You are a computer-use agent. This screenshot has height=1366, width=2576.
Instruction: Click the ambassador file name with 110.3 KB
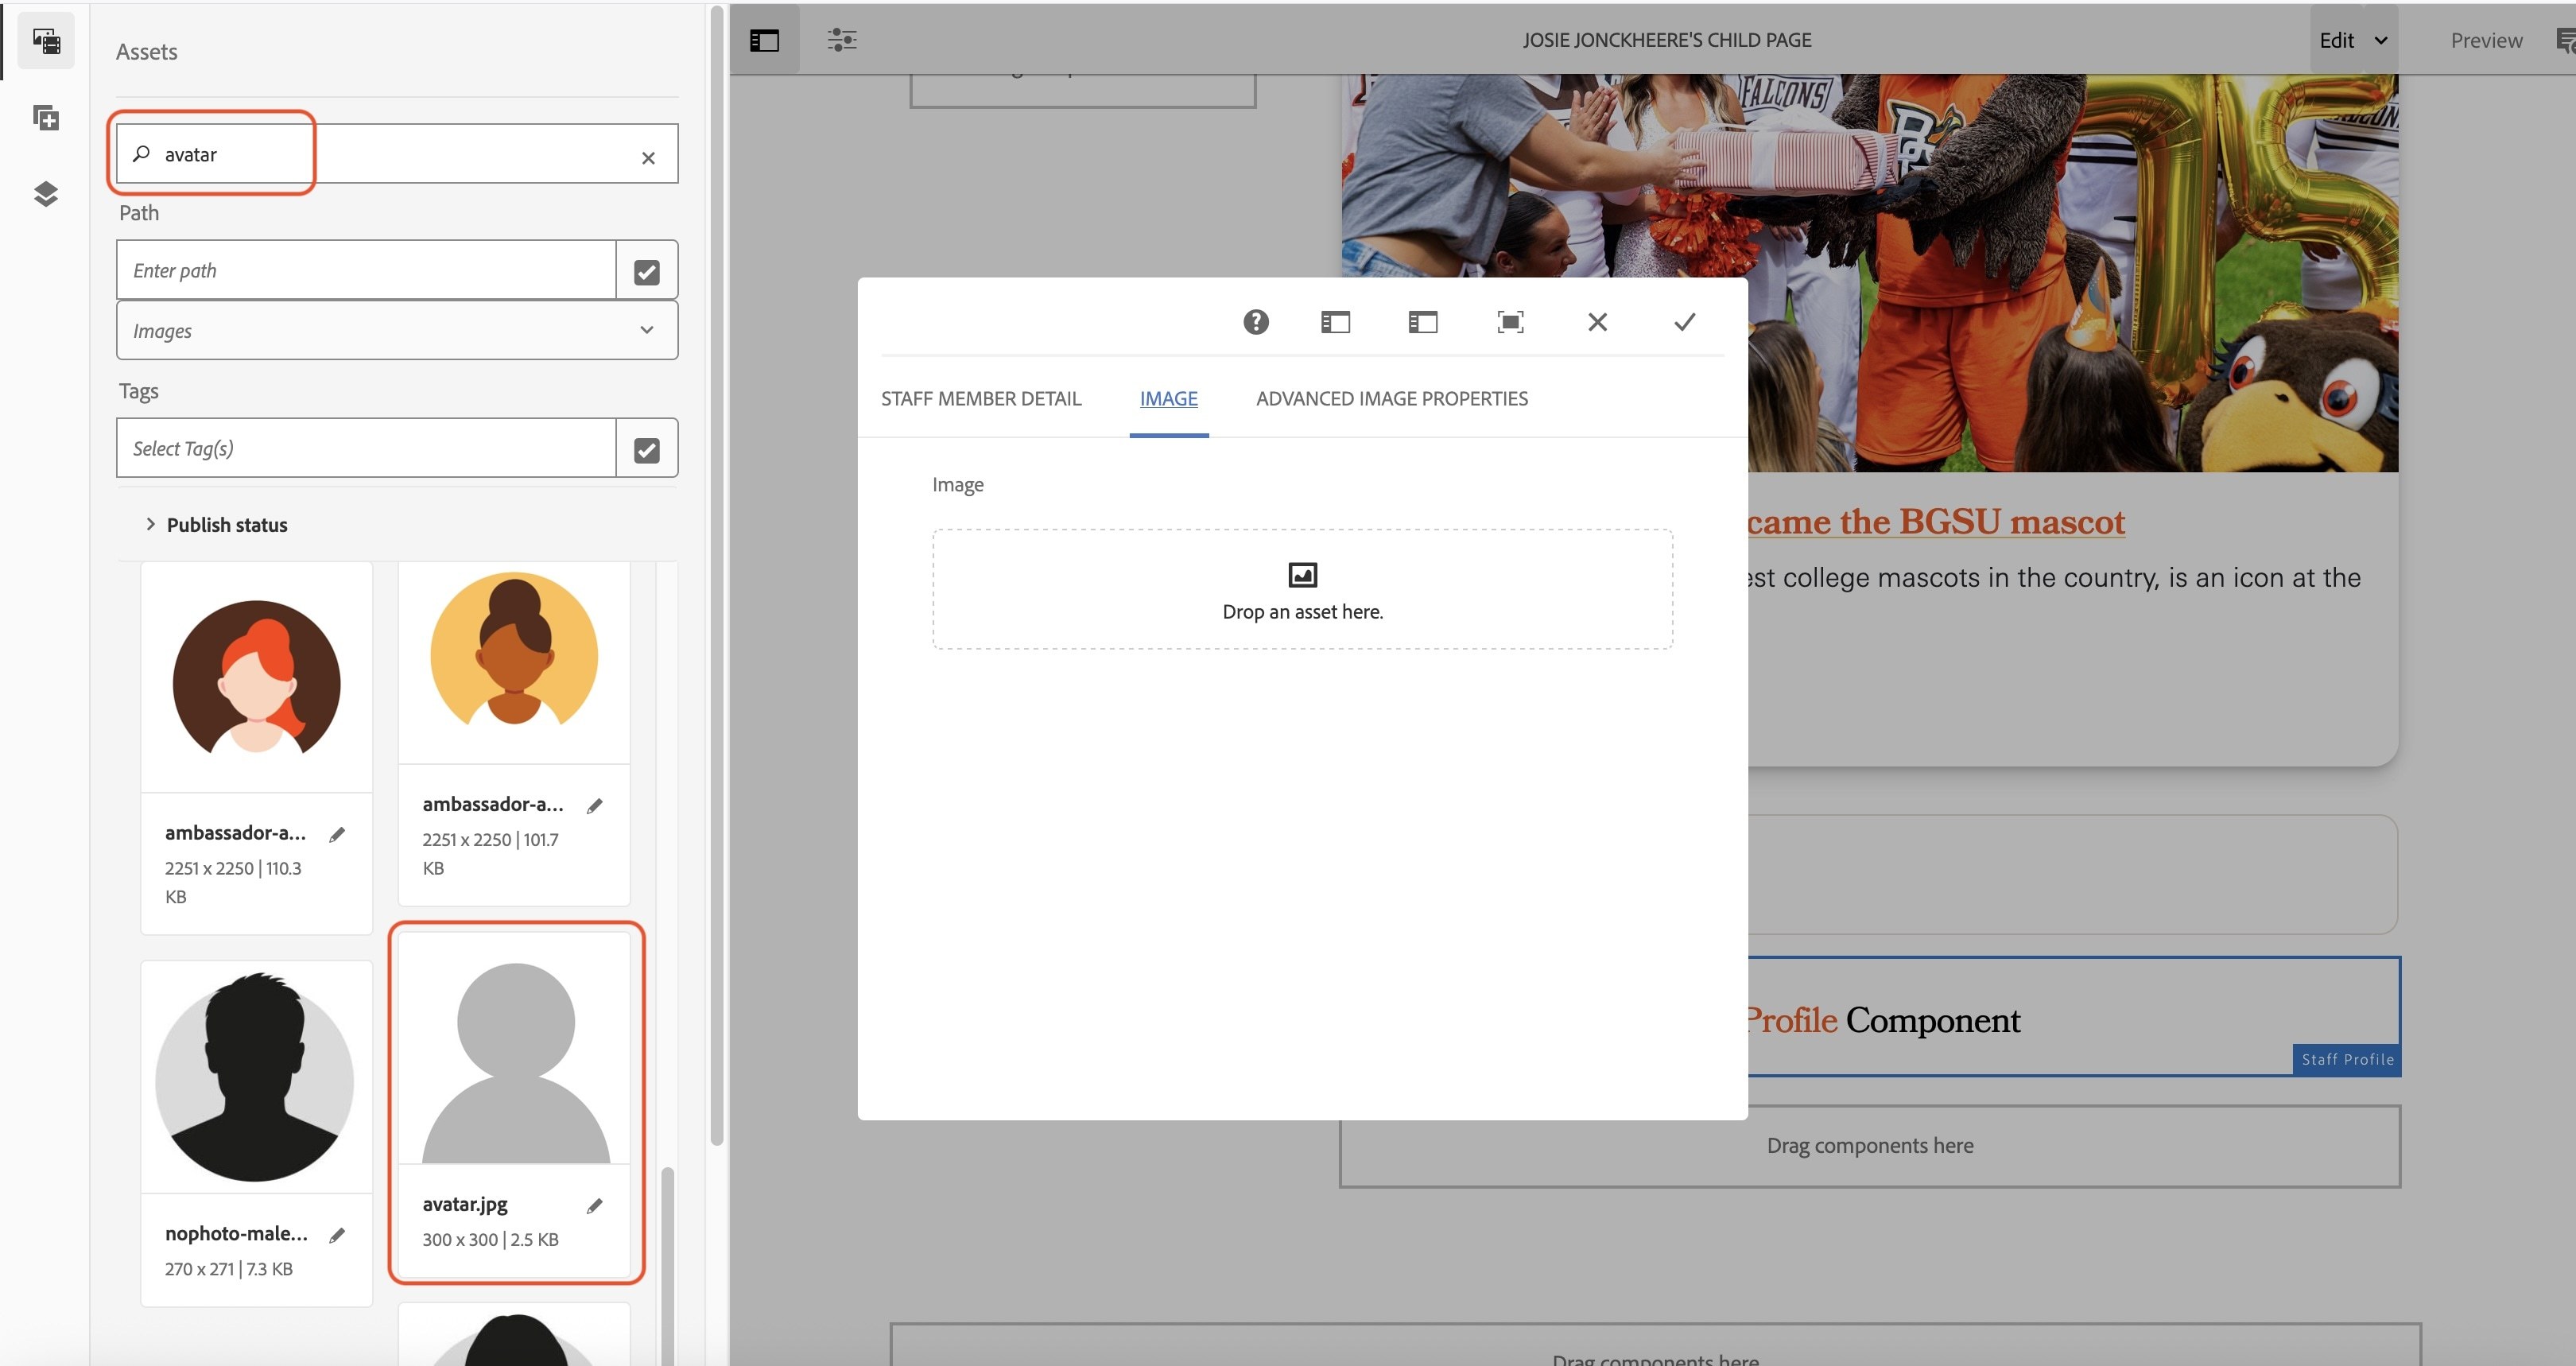236,832
